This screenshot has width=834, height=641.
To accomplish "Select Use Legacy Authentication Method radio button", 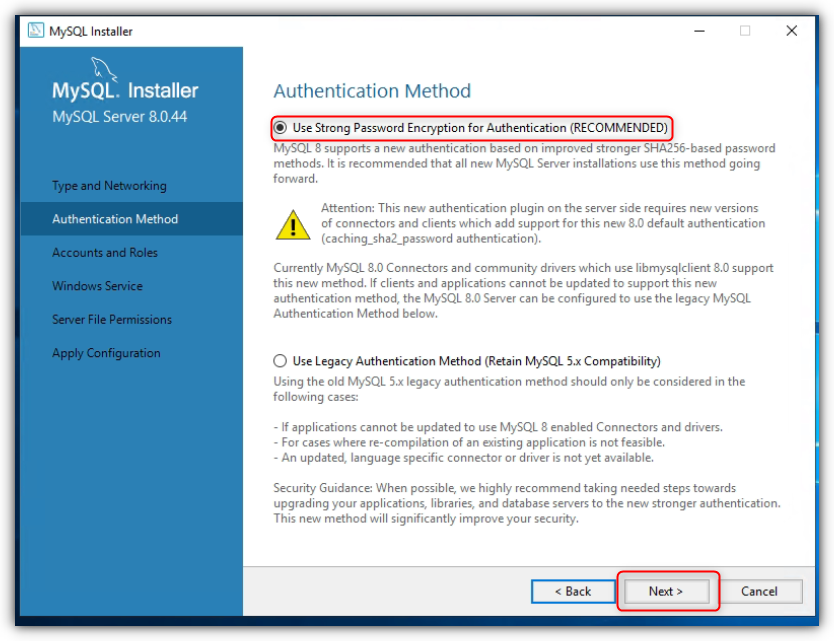I will pyautogui.click(x=280, y=361).
